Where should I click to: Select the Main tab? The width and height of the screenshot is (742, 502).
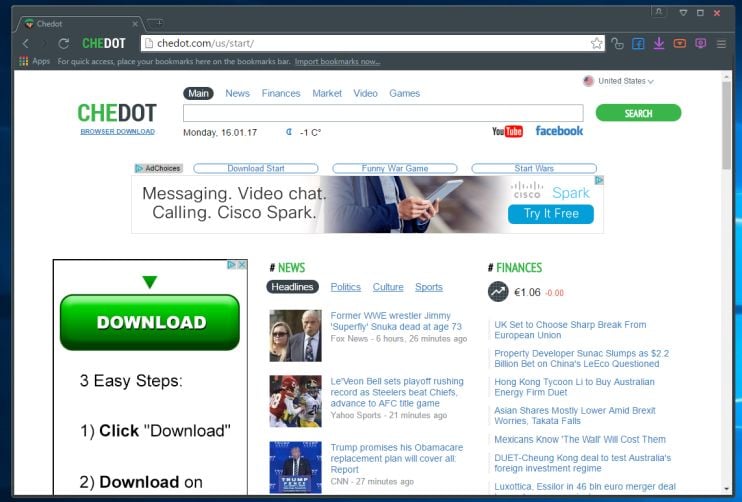(x=198, y=93)
